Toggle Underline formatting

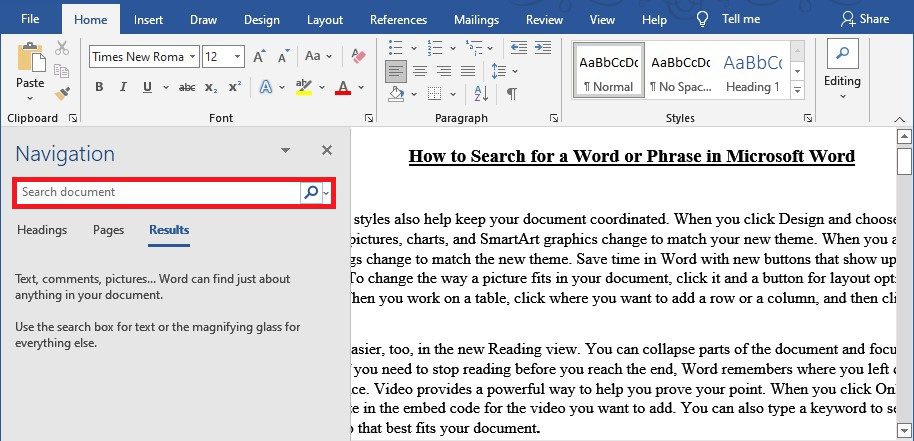(x=147, y=87)
